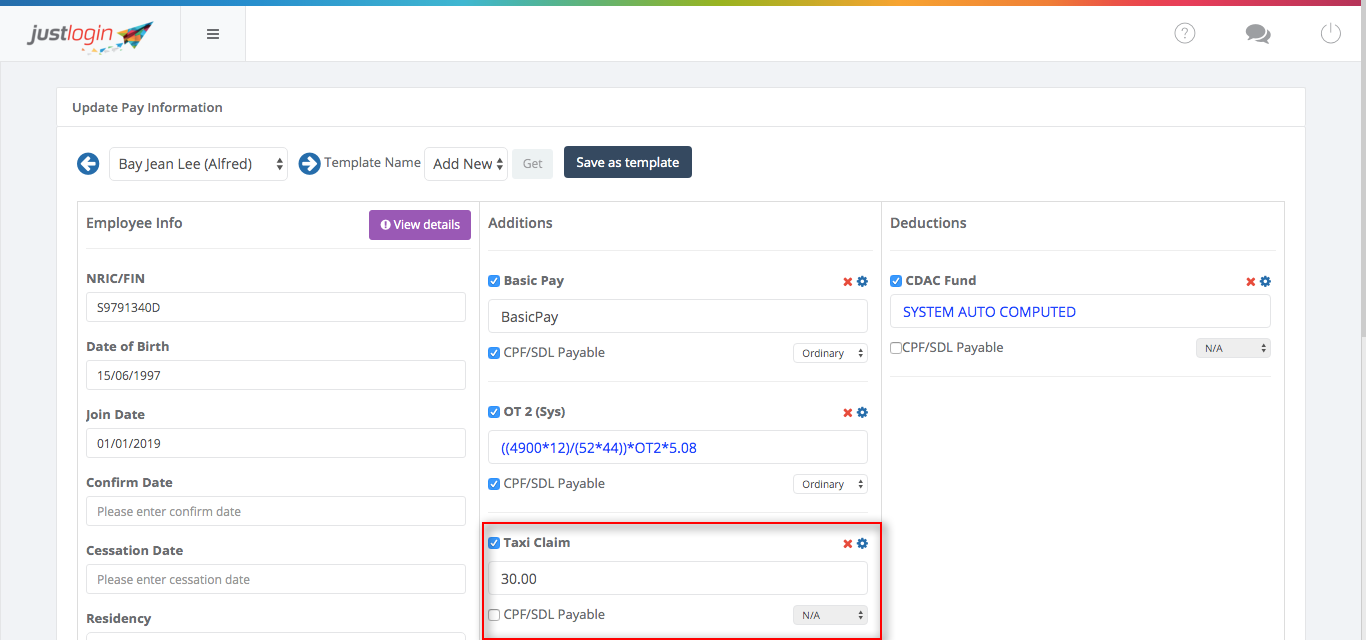Open the hamburger navigation menu

click(x=212, y=34)
